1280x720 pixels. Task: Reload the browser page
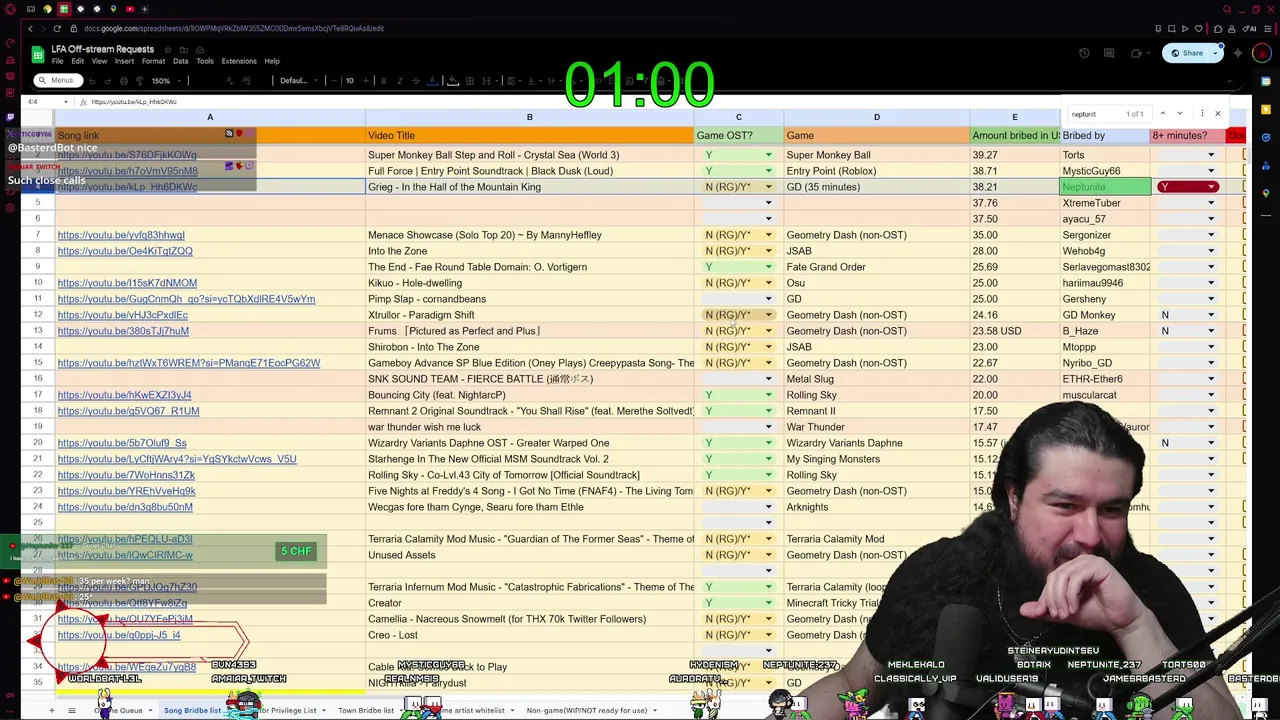[x=57, y=28]
